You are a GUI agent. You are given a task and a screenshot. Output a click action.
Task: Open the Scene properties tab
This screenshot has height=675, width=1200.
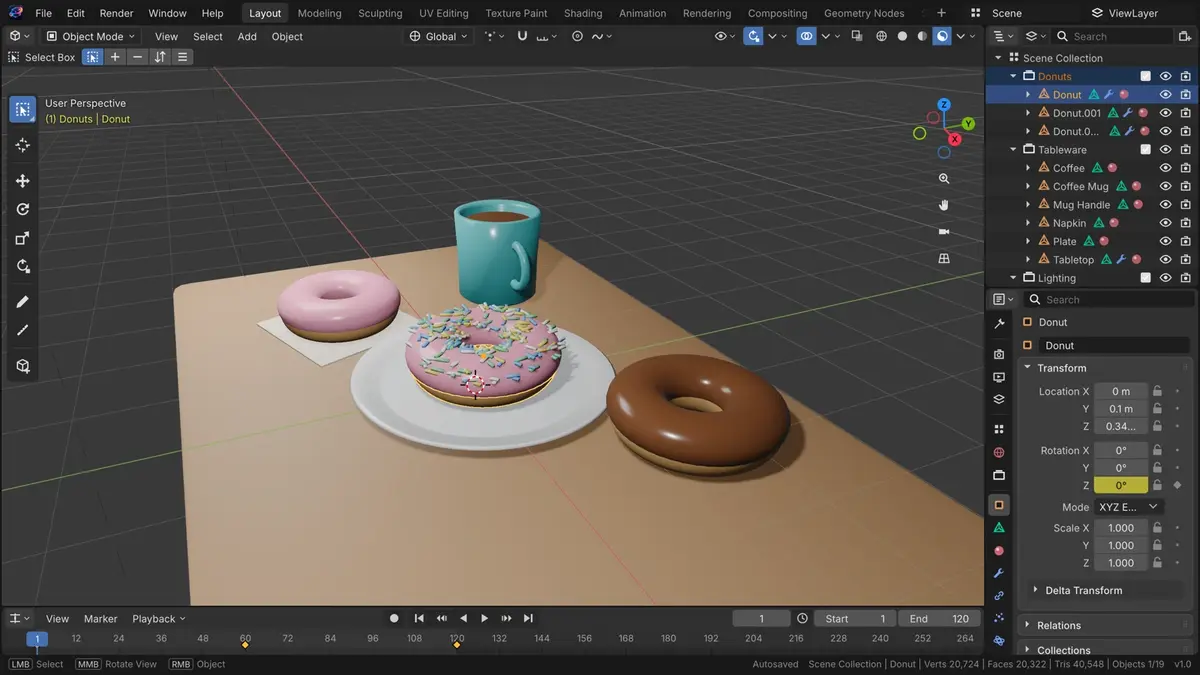pos(999,429)
